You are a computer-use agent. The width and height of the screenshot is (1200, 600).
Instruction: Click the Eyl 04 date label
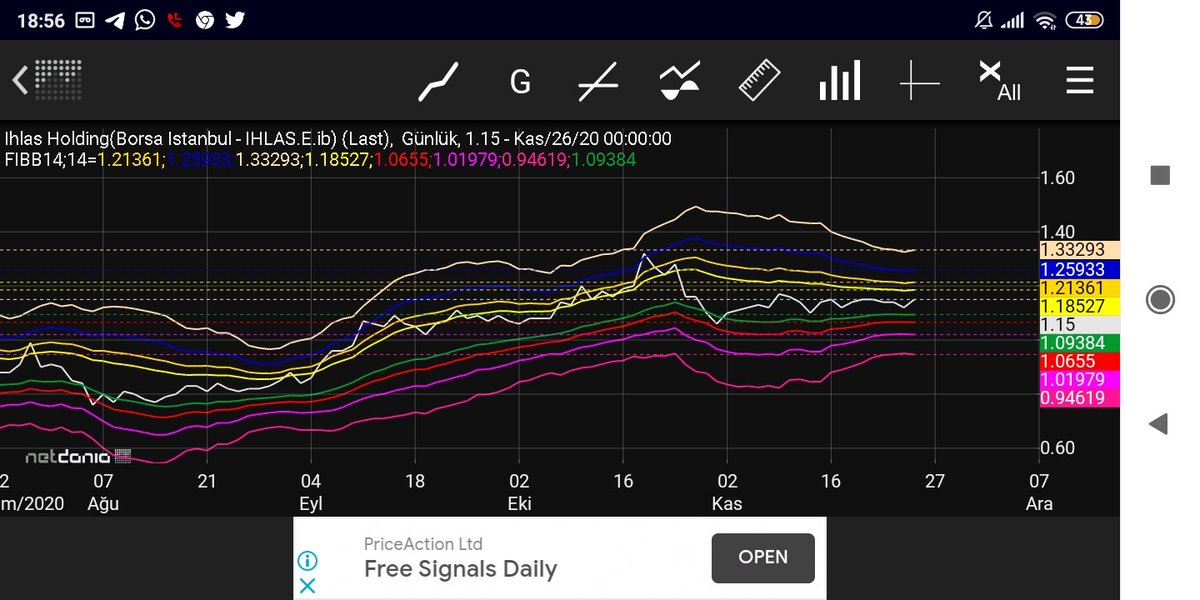click(x=311, y=492)
